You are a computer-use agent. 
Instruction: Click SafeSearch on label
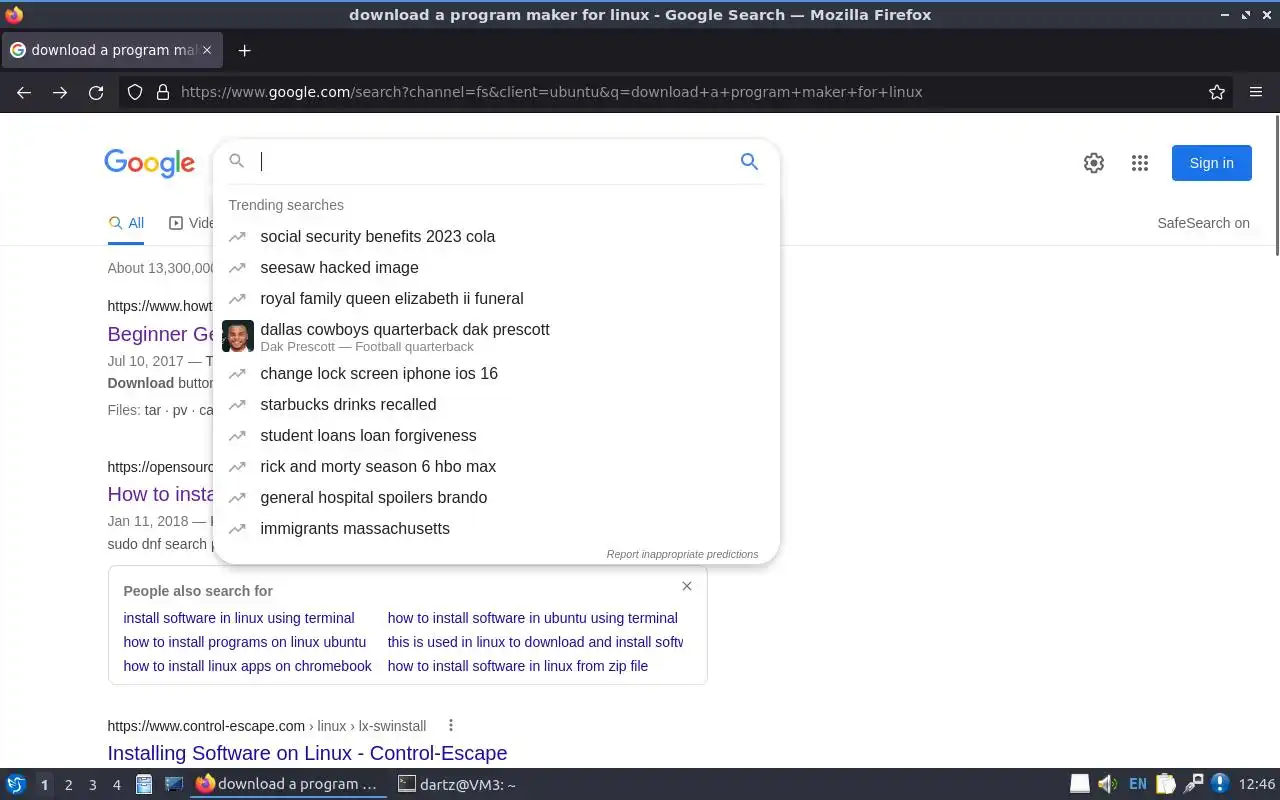coord(1203,223)
